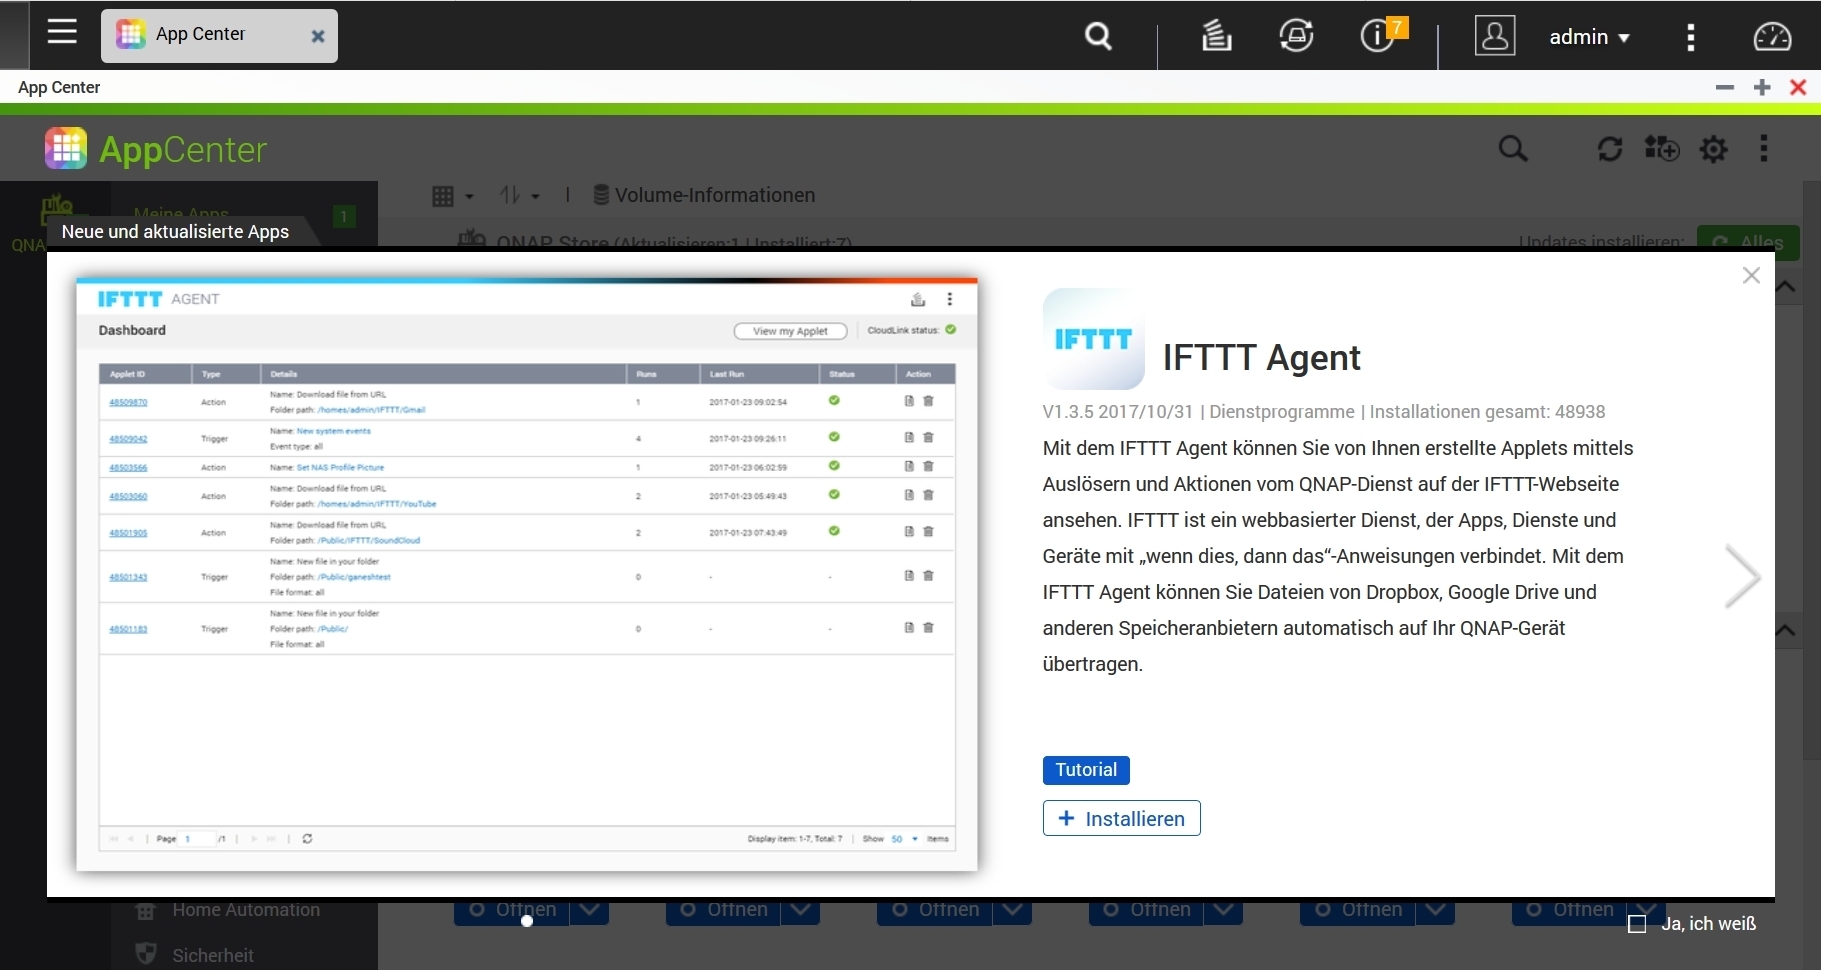
Task: Click the AppCenter logo icon
Action: tap(66, 149)
